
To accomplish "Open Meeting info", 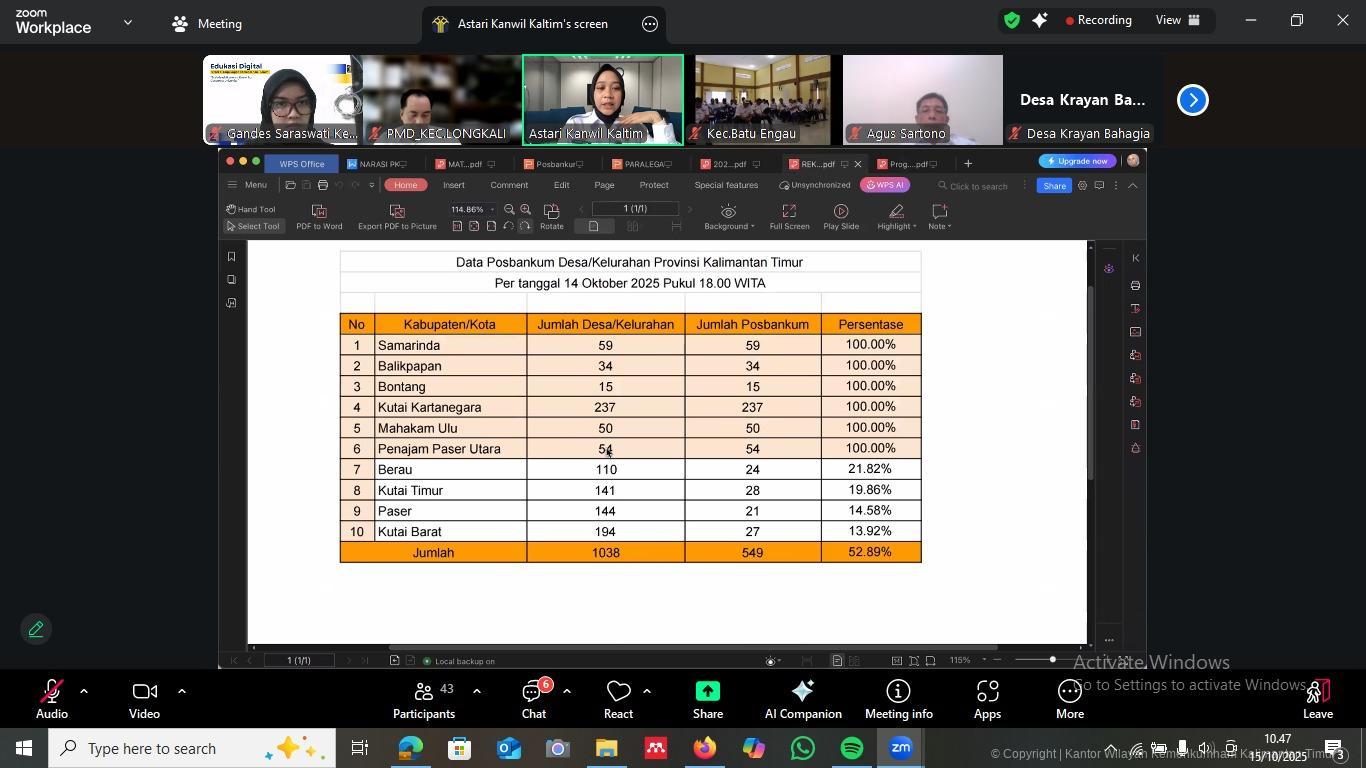I will 898,699.
